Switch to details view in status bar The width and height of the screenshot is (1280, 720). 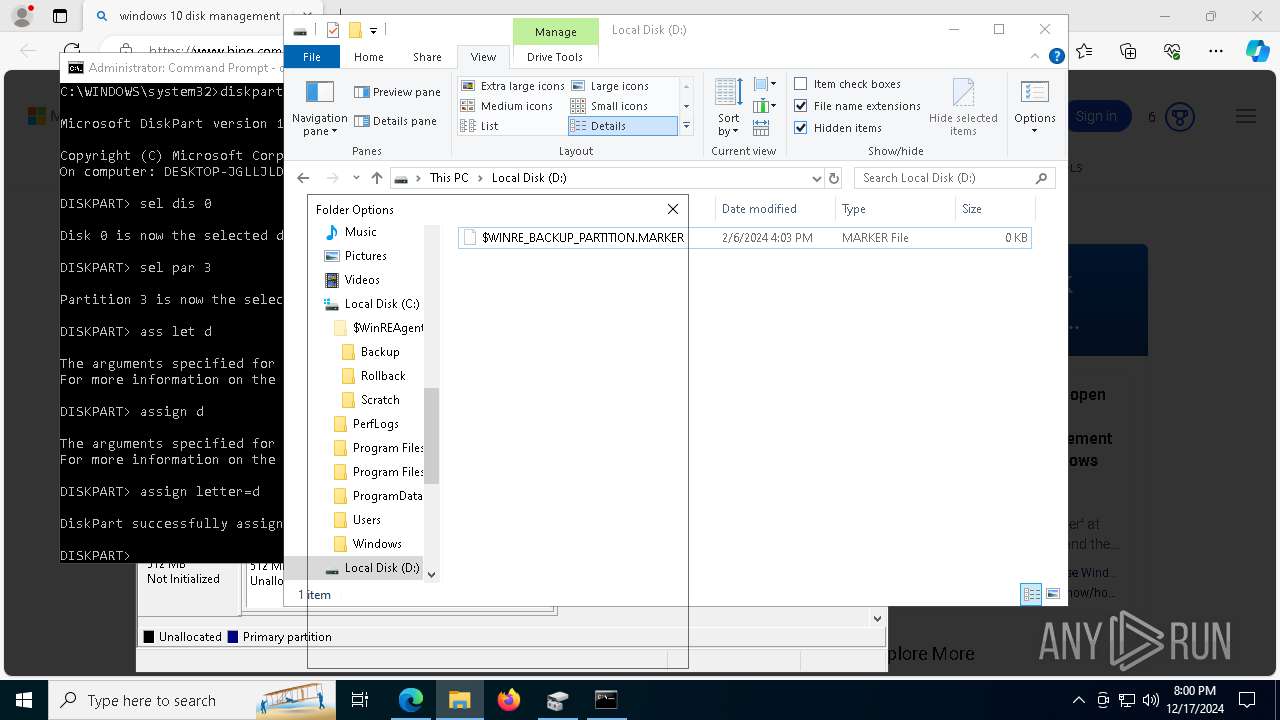1031,594
